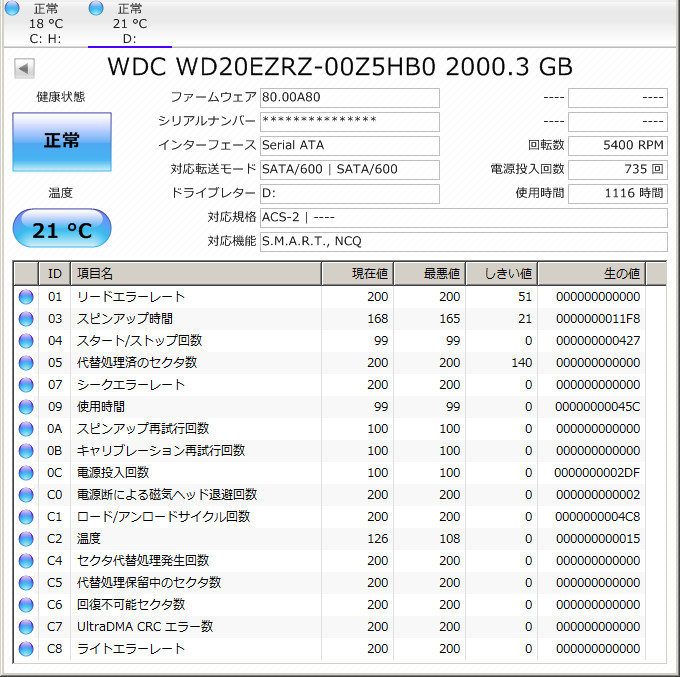The height and width of the screenshot is (677, 680).
Task: Click status orb for ID 03 row
Action: 26,319
